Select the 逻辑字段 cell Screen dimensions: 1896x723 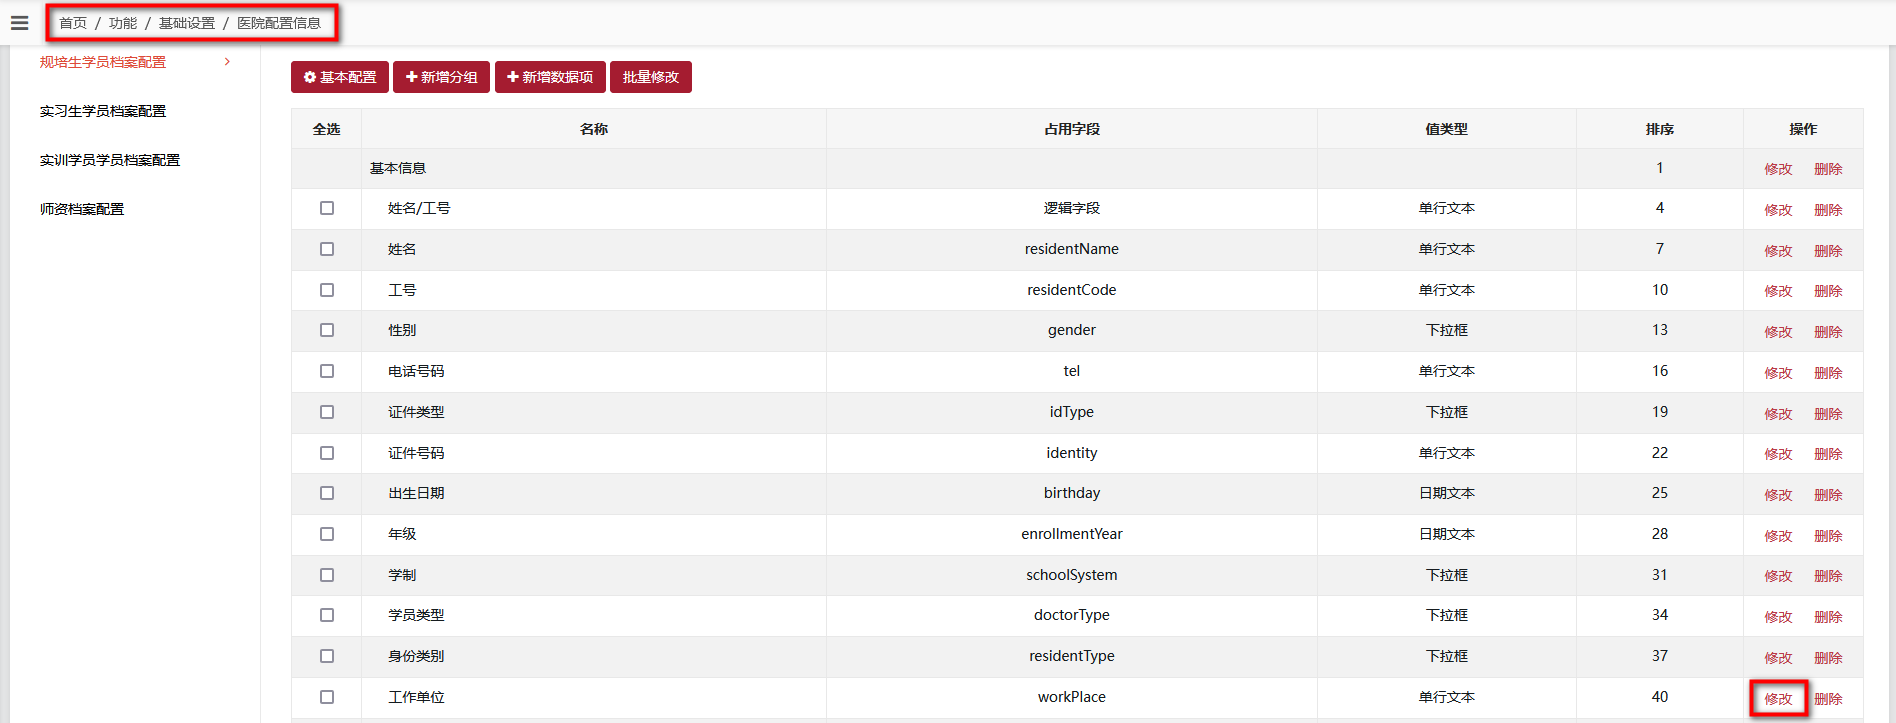(x=1072, y=208)
